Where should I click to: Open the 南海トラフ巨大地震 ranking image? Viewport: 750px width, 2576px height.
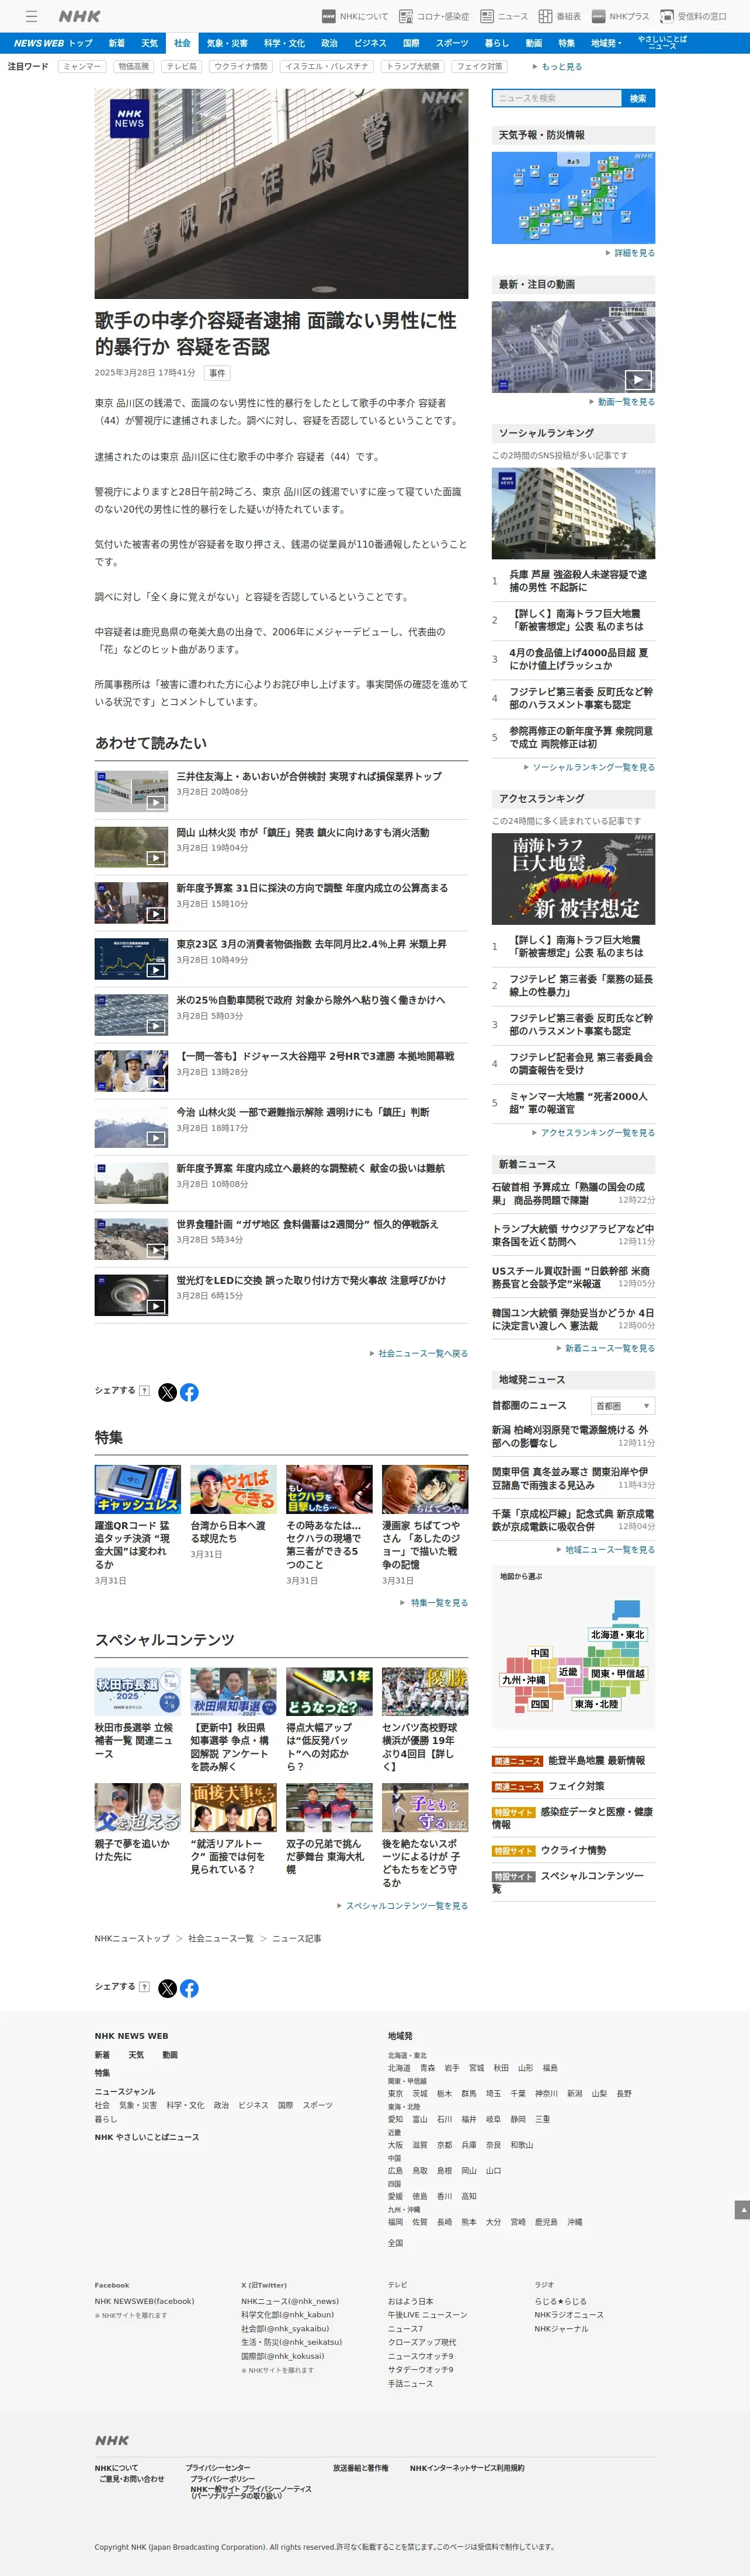(574, 878)
